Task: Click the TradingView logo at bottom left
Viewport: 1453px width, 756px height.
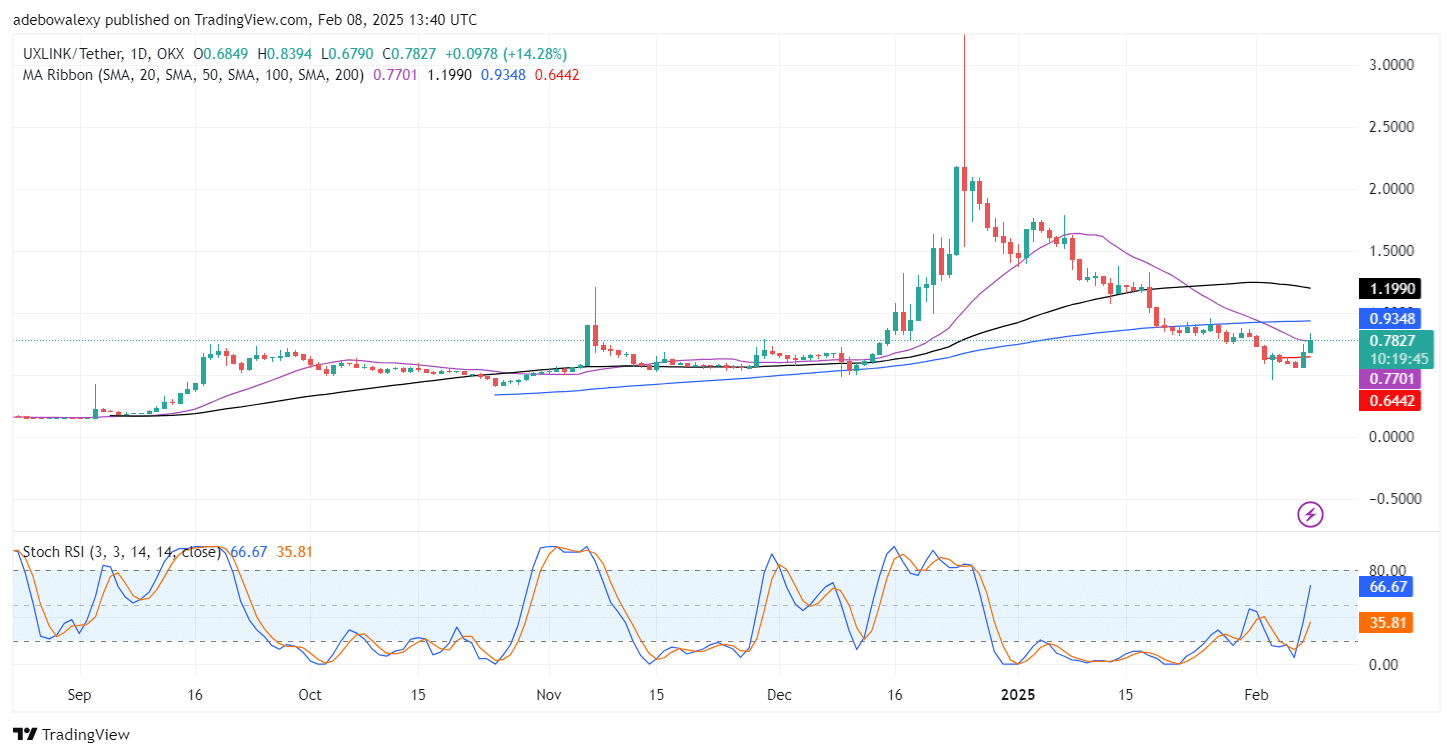Action: (x=71, y=734)
